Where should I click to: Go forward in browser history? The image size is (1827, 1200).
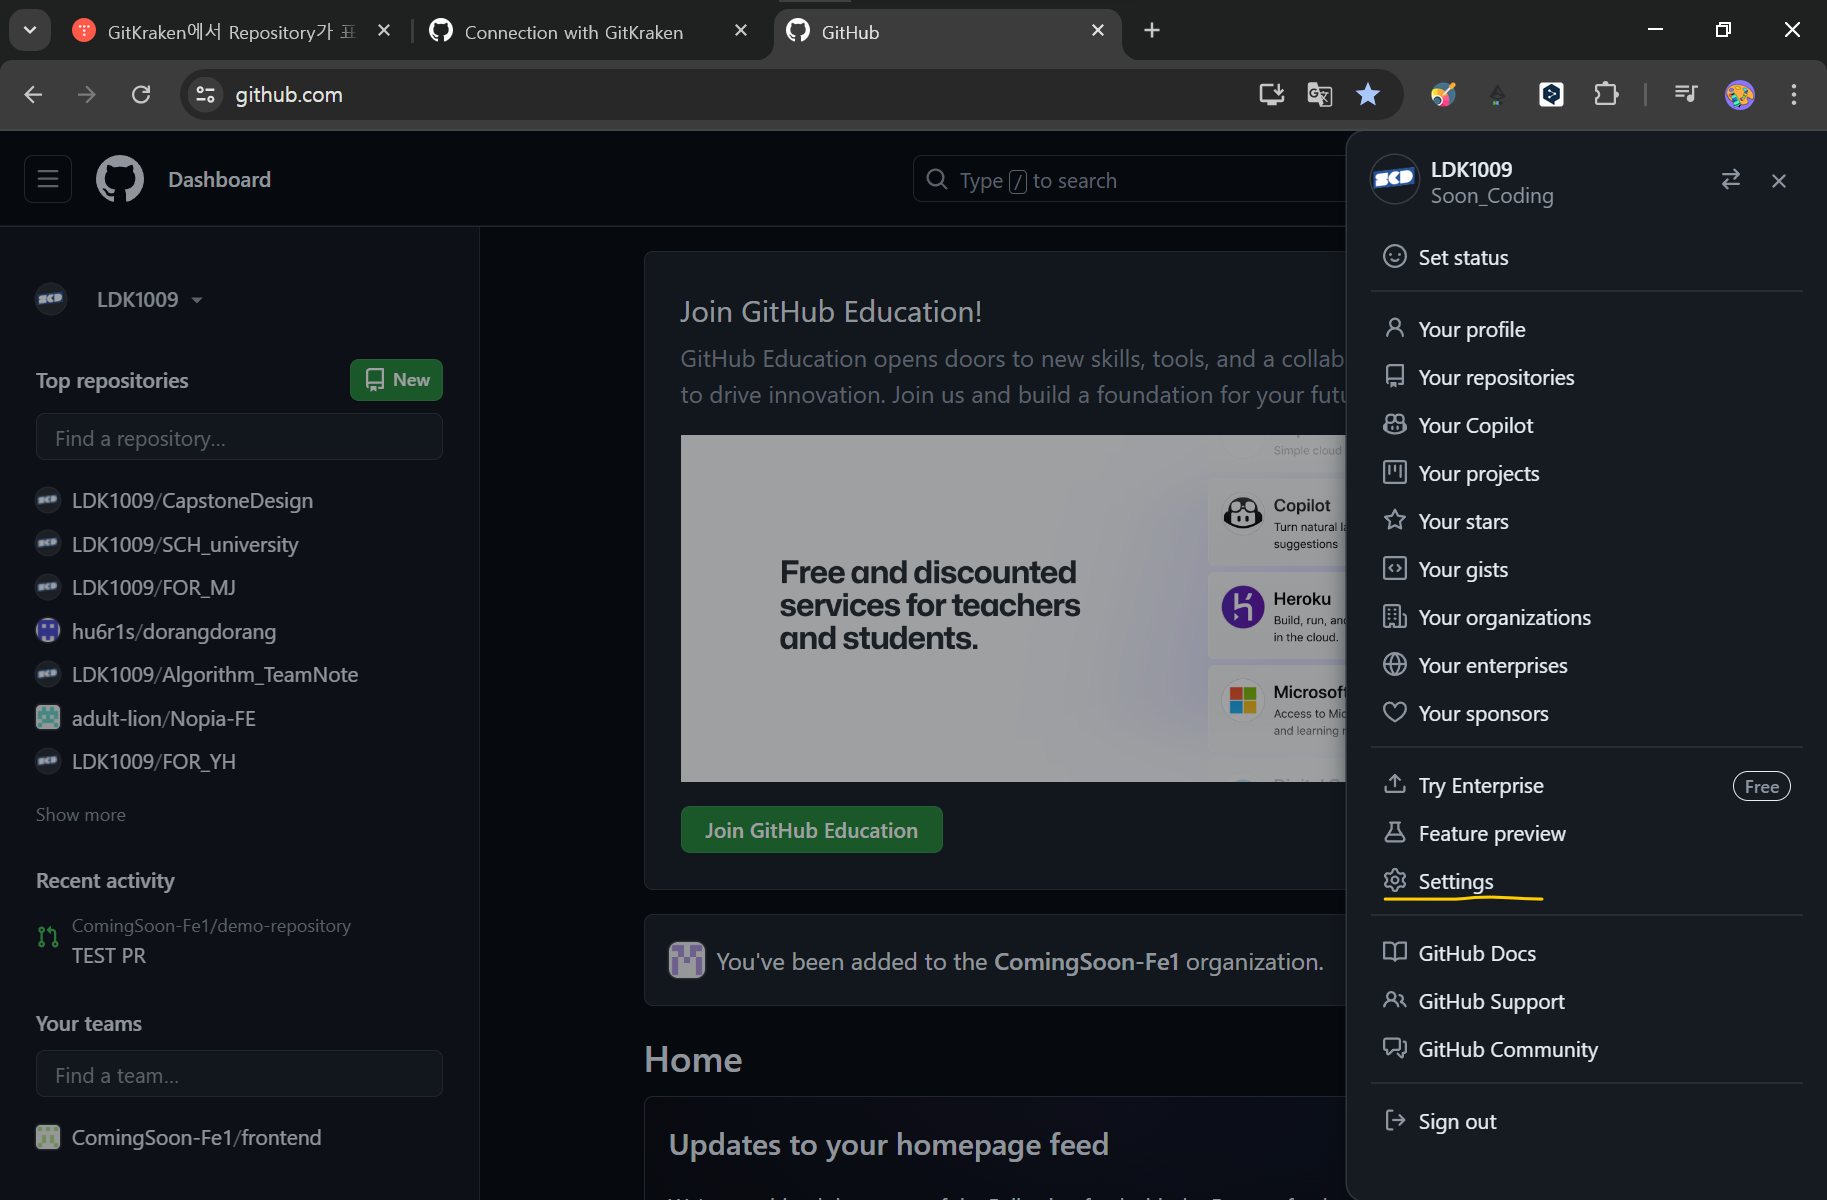point(87,94)
